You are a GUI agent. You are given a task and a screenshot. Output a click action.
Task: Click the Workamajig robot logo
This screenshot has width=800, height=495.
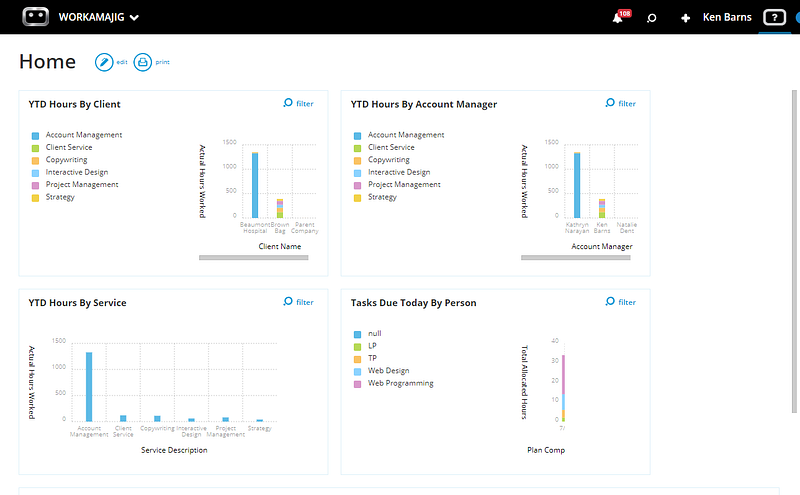tap(36, 17)
